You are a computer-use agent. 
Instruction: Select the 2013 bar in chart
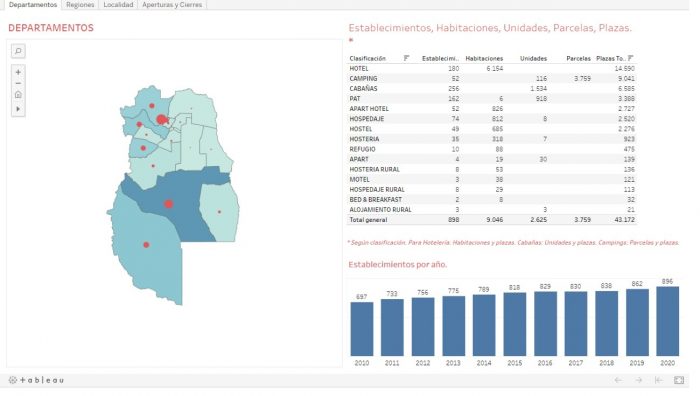tap(453, 326)
